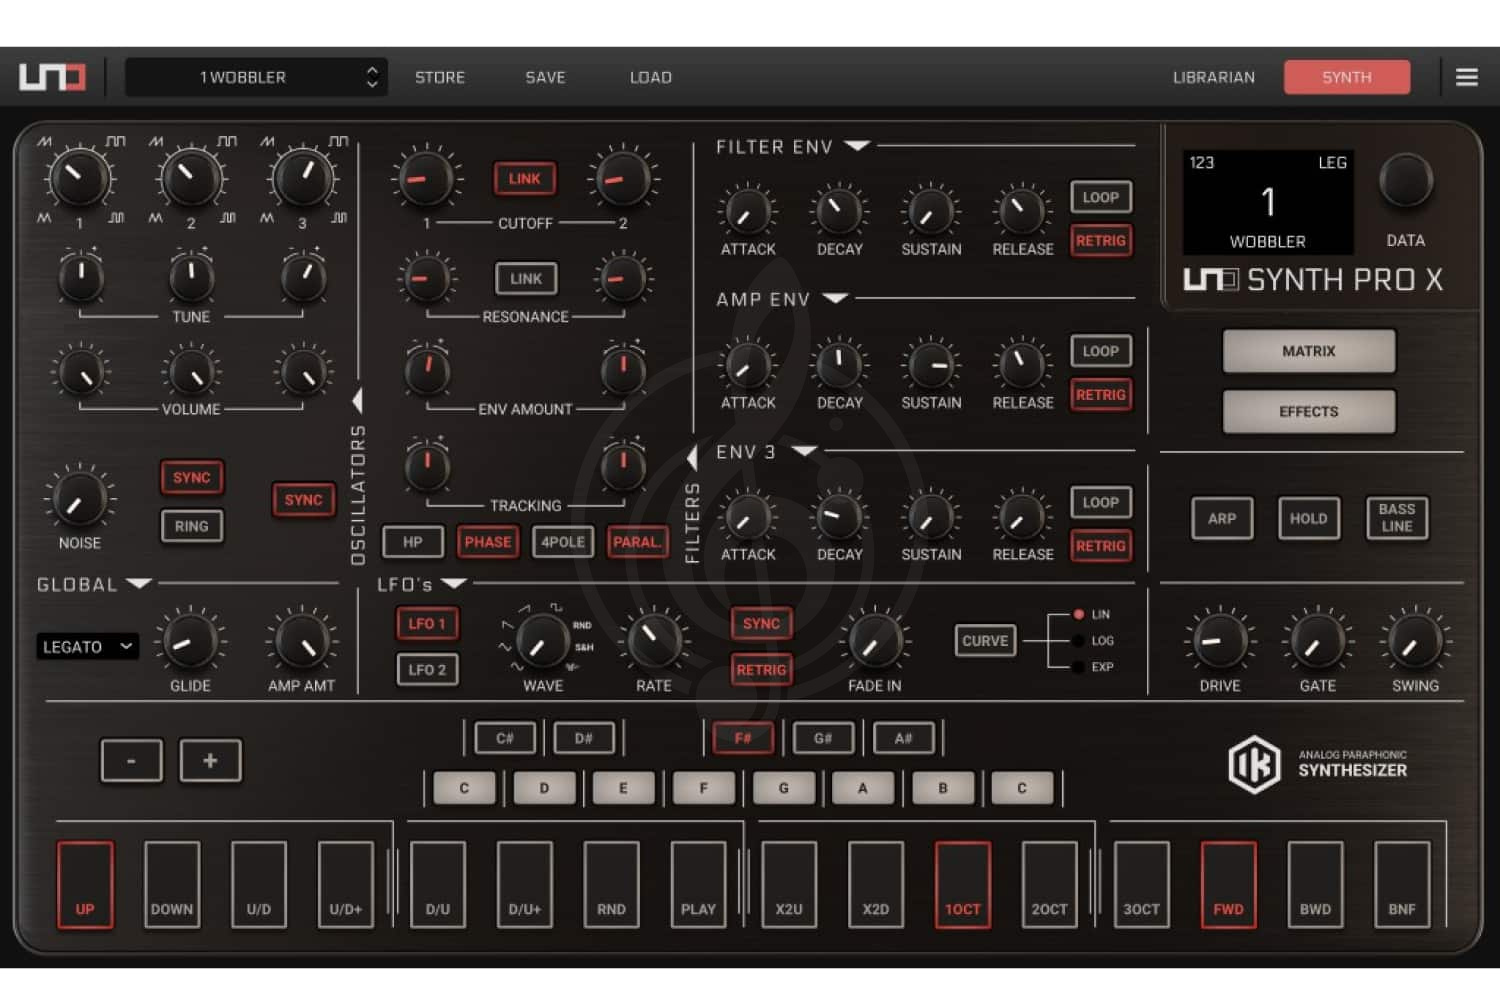Select the 1OCT range pad
The height and width of the screenshot is (1000, 1500).
pos(963,885)
